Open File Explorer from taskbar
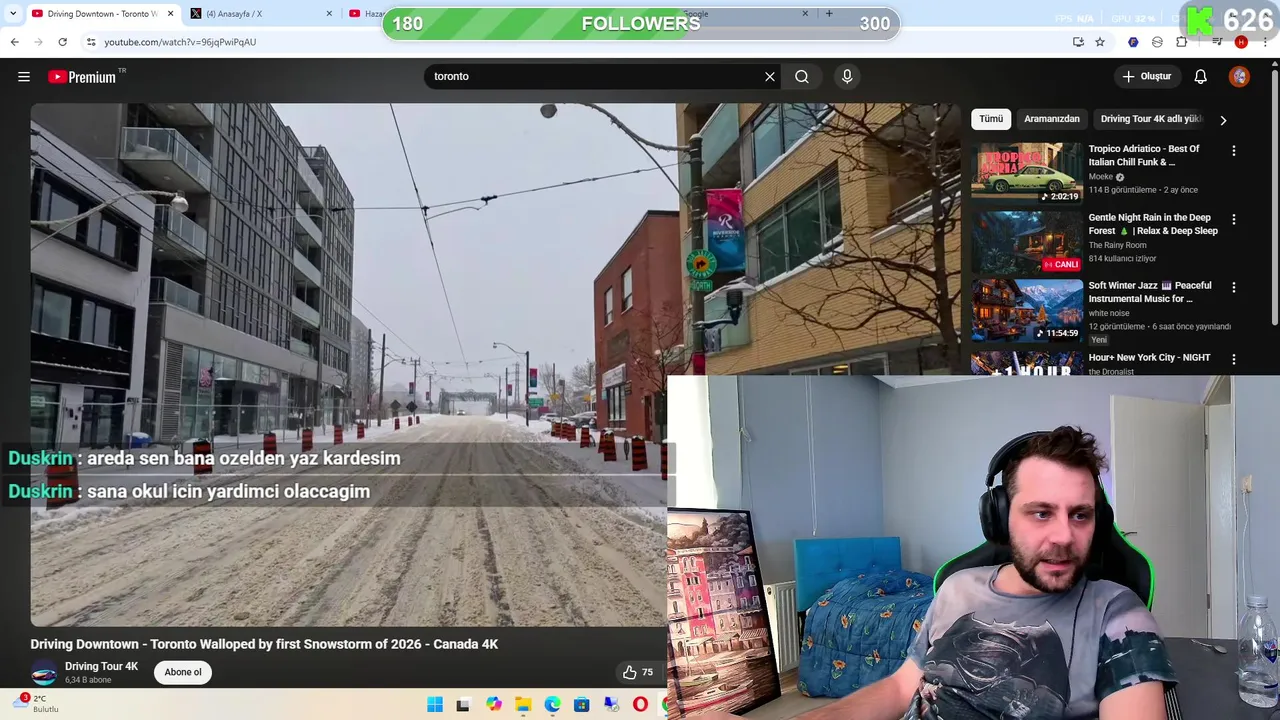Image resolution: width=1280 pixels, height=720 pixels. click(523, 705)
